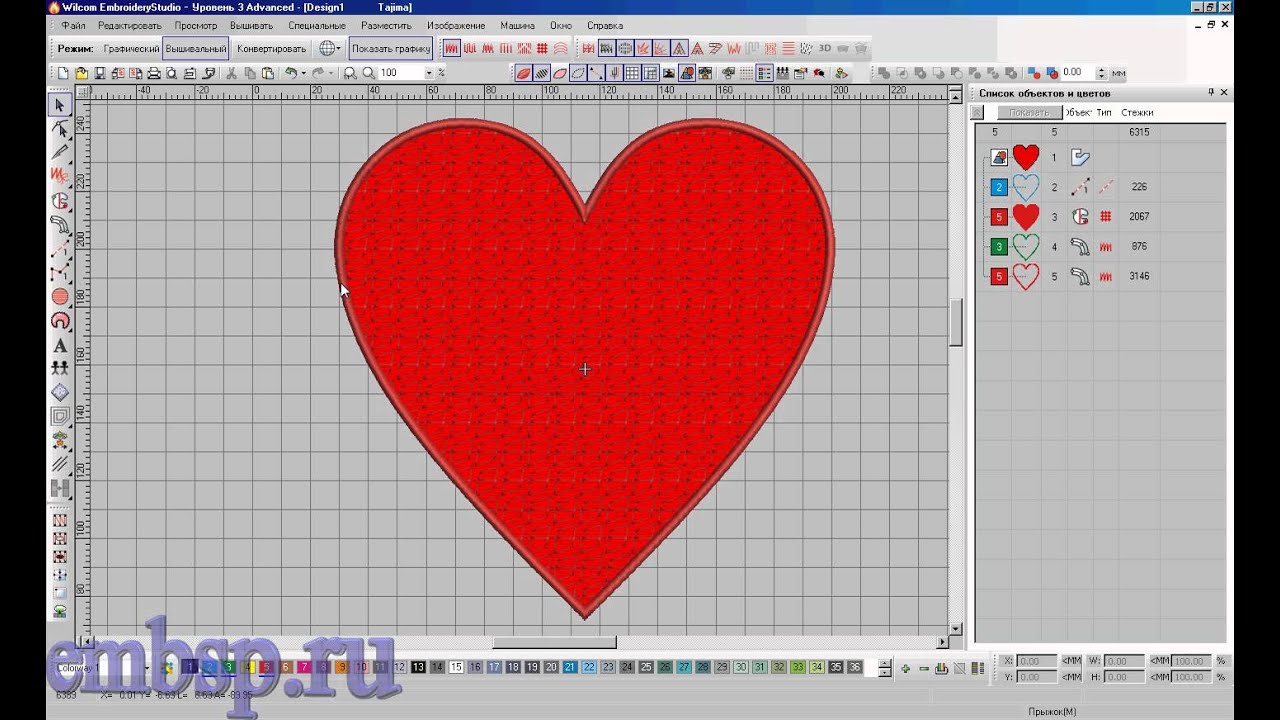Click the Конвертировать button
1280x720 pixels.
271,48
